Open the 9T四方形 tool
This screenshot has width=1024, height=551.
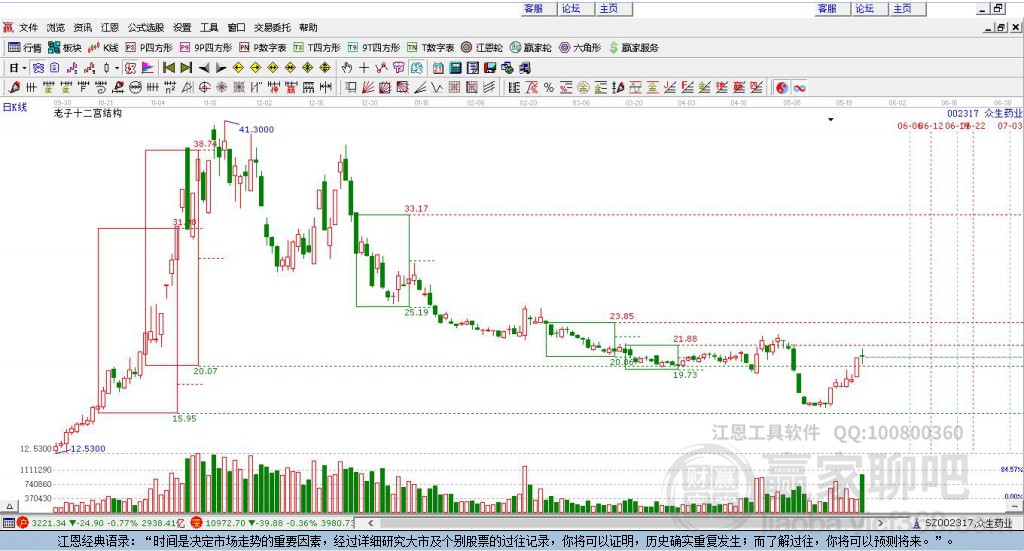pos(374,48)
